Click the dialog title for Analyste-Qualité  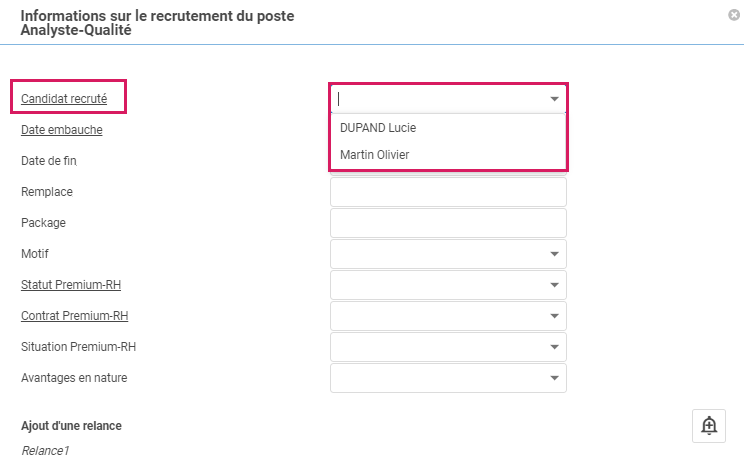[157, 23]
